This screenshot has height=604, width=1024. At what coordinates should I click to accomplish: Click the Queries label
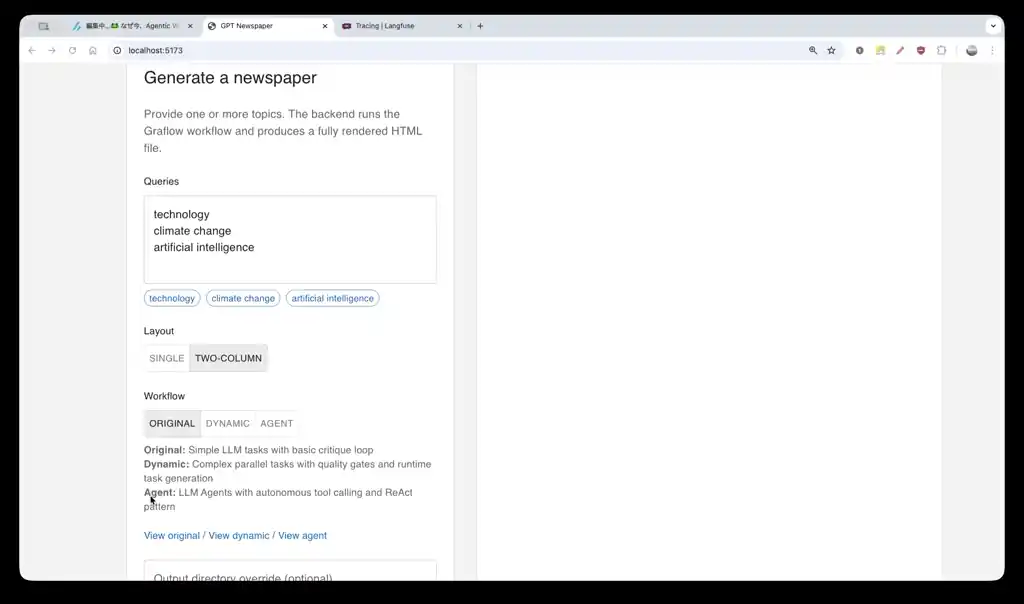pos(161,182)
